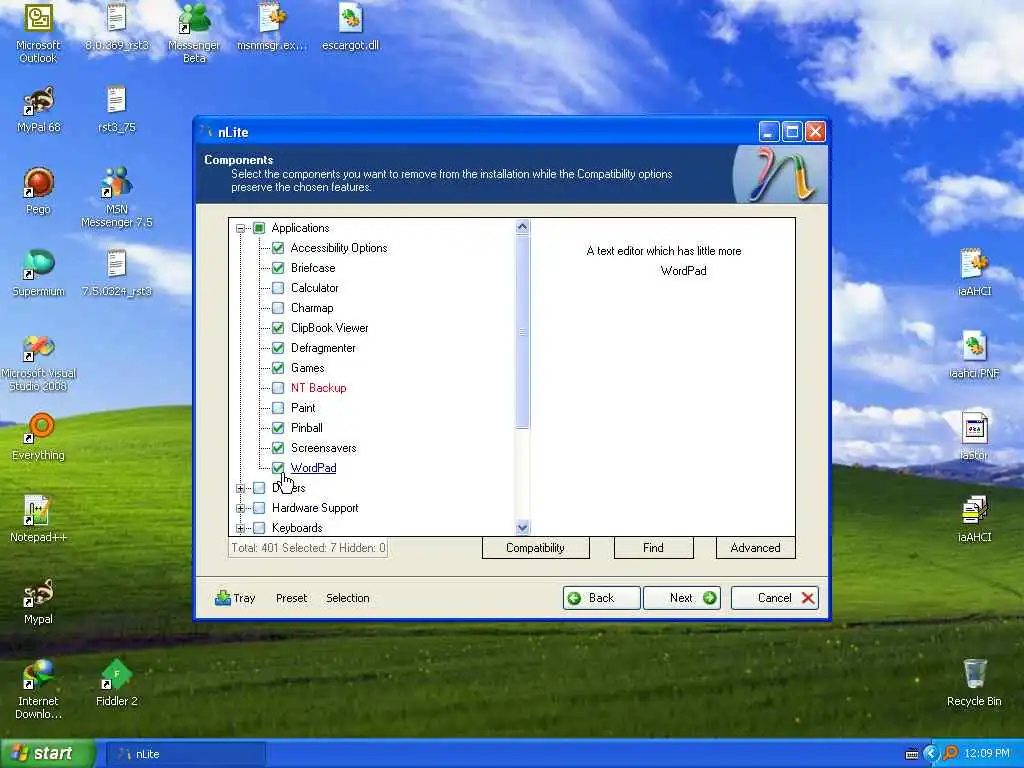
Task: Select the Keyboards tree label
Action: click(297, 528)
